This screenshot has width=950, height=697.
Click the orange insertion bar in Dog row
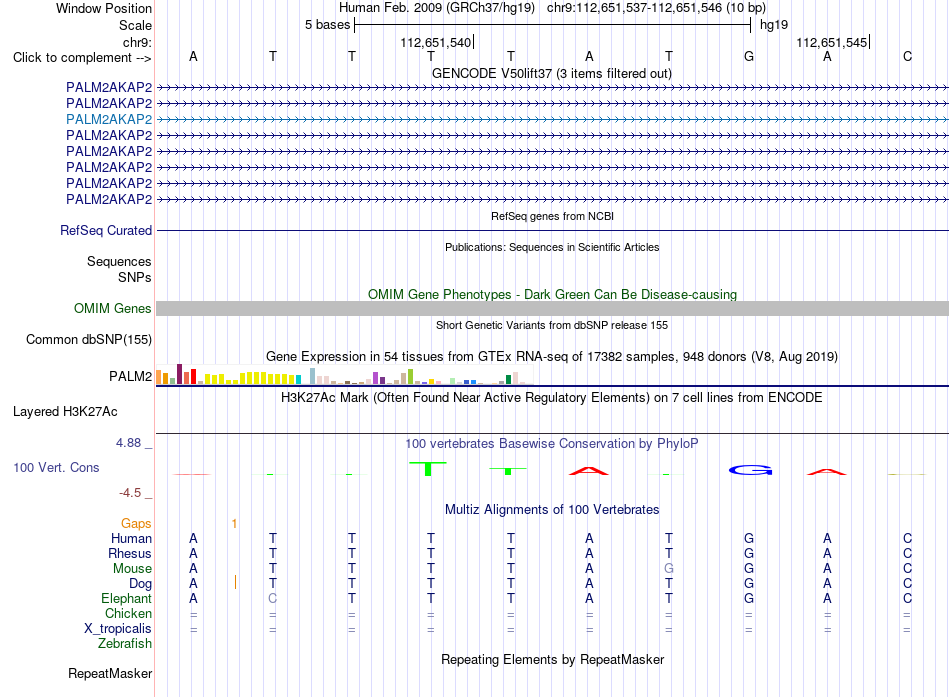pyautogui.click(x=235, y=582)
